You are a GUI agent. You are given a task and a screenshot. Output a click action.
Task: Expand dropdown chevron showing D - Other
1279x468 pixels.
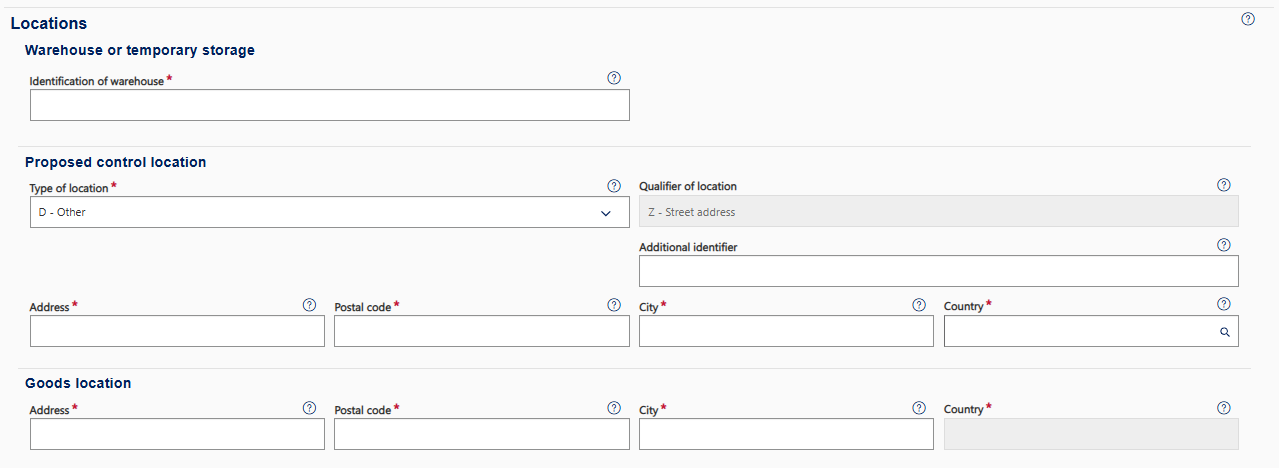tap(605, 213)
